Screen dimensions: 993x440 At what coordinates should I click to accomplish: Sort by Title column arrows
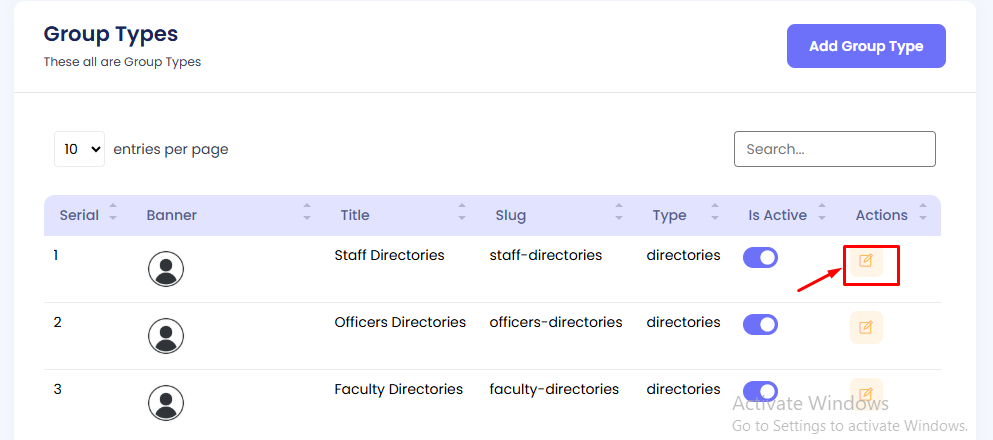462,215
